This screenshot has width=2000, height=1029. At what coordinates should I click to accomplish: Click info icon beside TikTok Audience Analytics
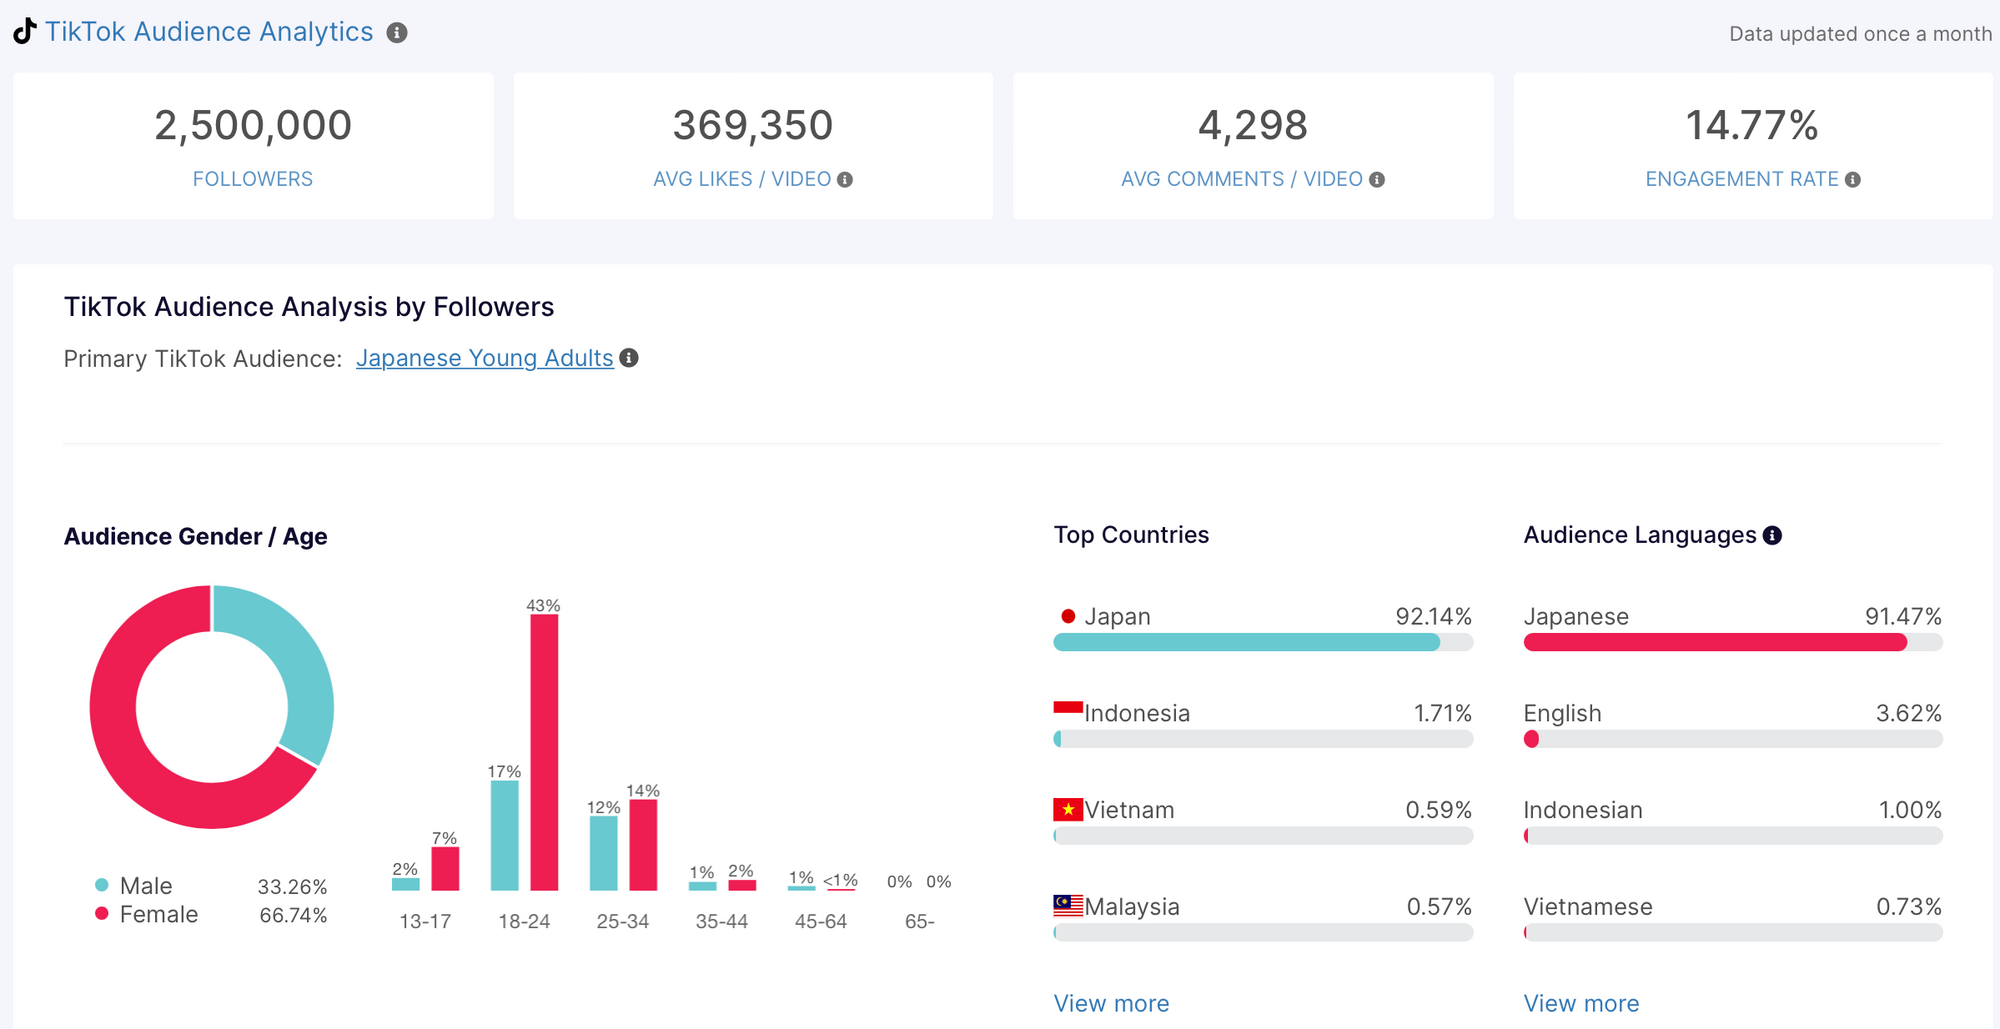tap(397, 33)
